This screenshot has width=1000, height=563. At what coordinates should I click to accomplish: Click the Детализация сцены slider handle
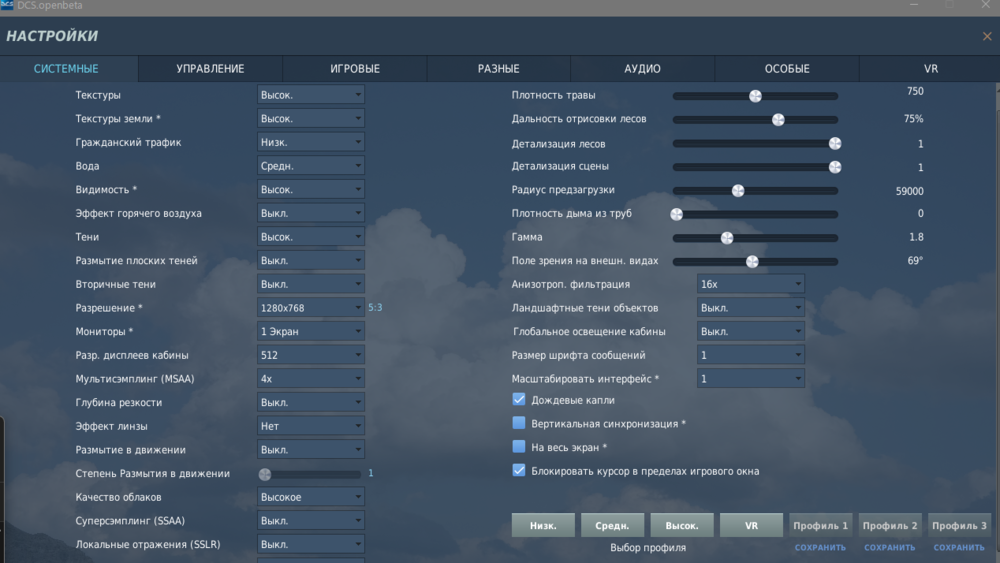(835, 167)
